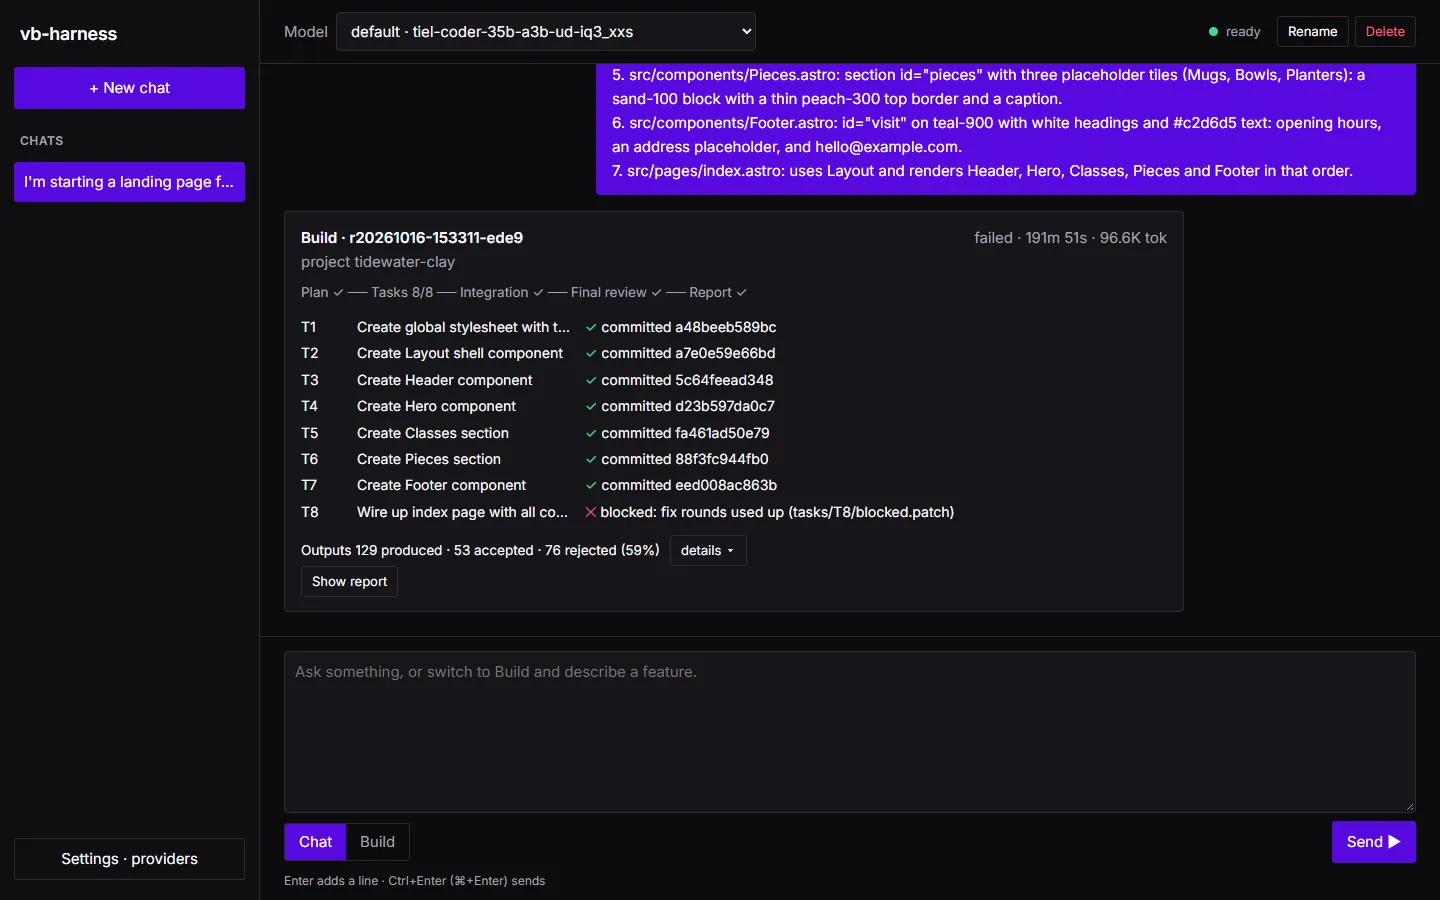Viewport: 1440px width, 900px height.
Task: Expand the outputs details disclosure
Action: coord(707,551)
